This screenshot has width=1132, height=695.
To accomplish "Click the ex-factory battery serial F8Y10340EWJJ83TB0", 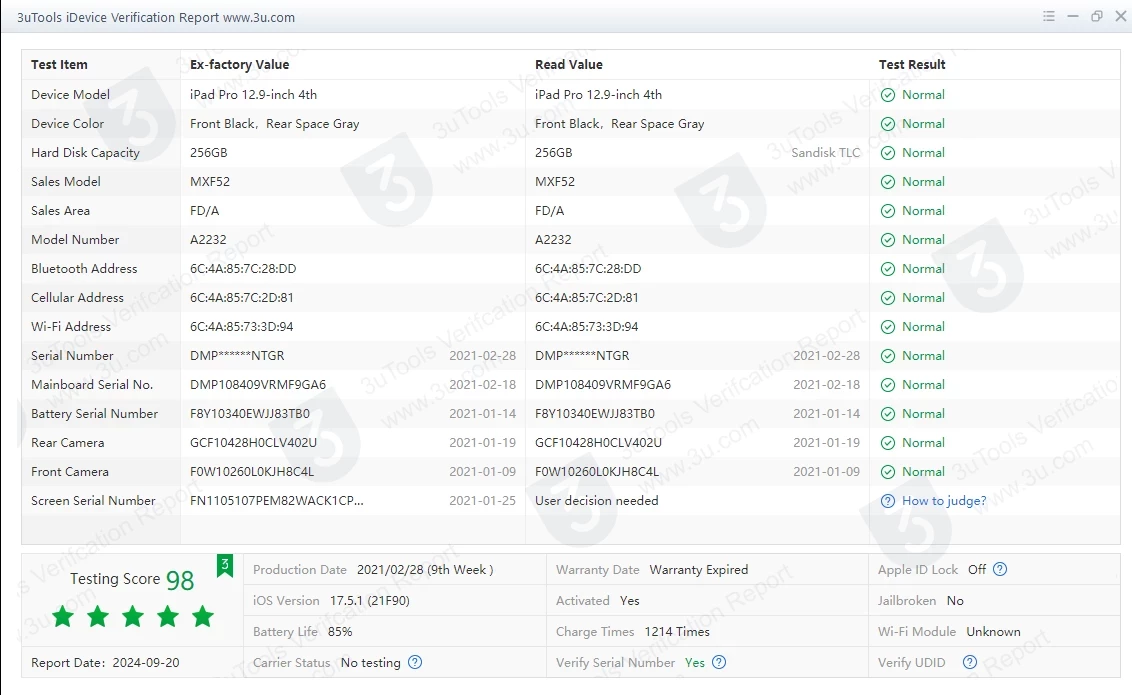I will point(250,414).
